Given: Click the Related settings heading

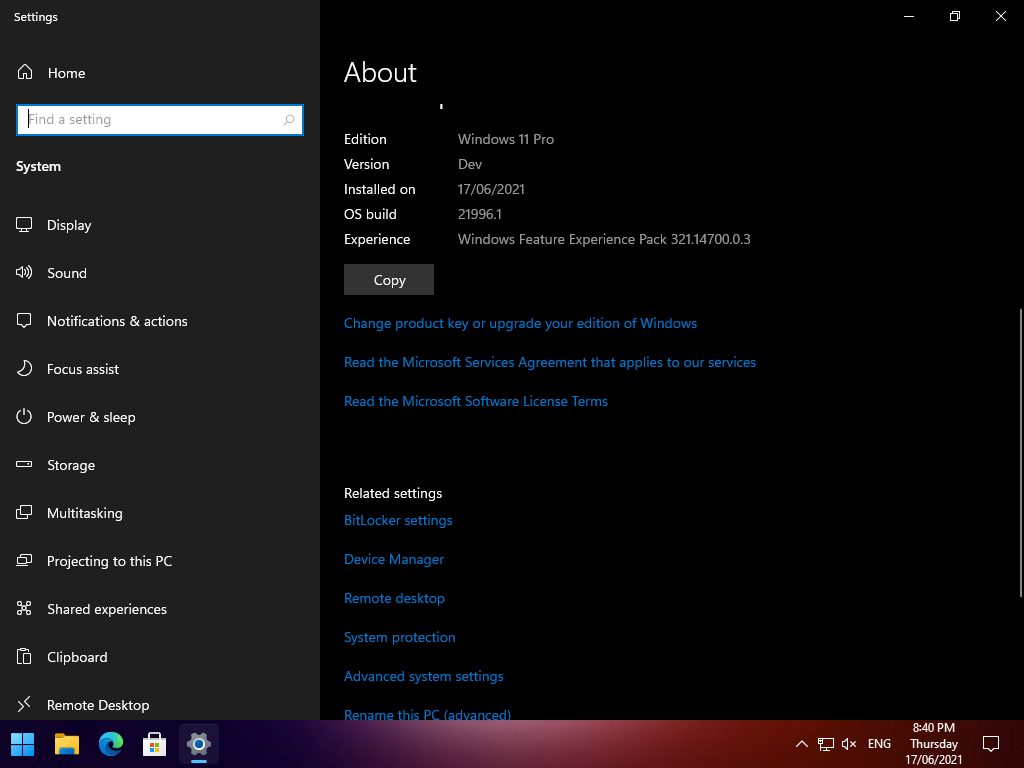Looking at the screenshot, I should 393,493.
